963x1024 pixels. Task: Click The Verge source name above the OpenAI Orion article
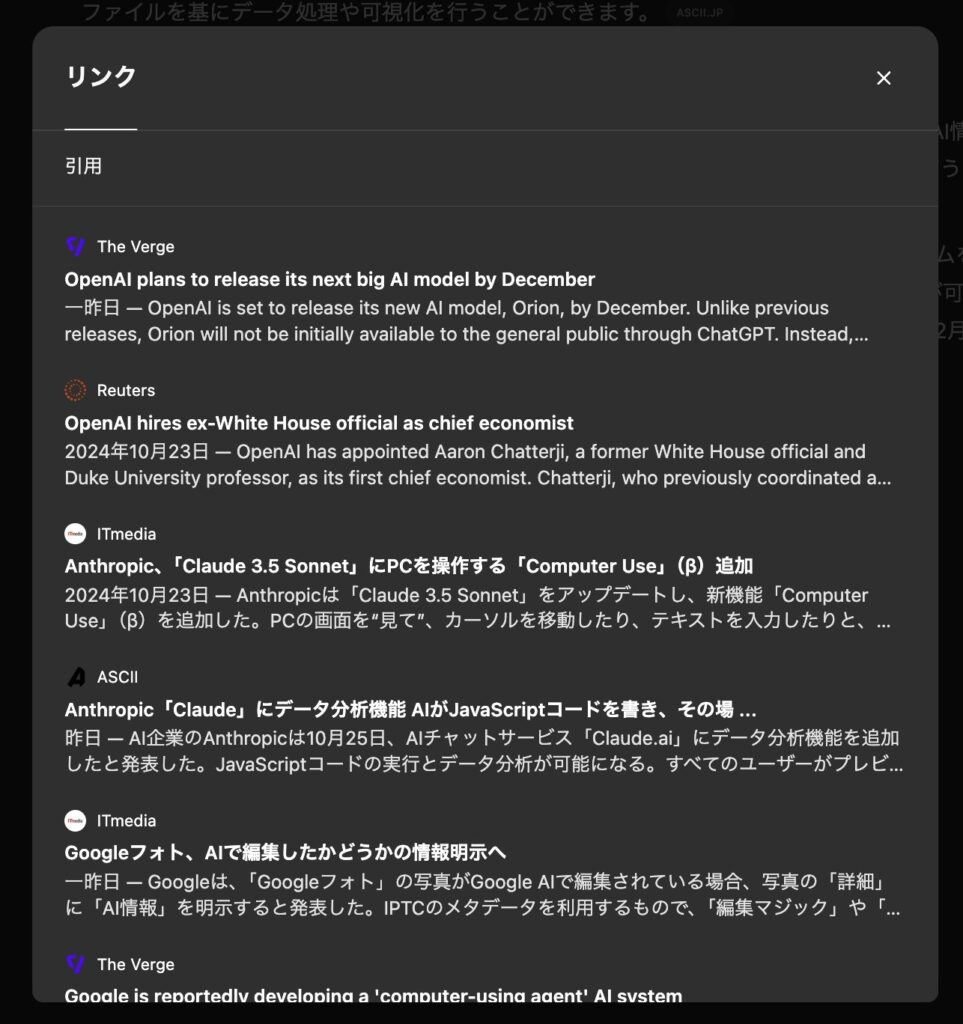tap(136, 247)
